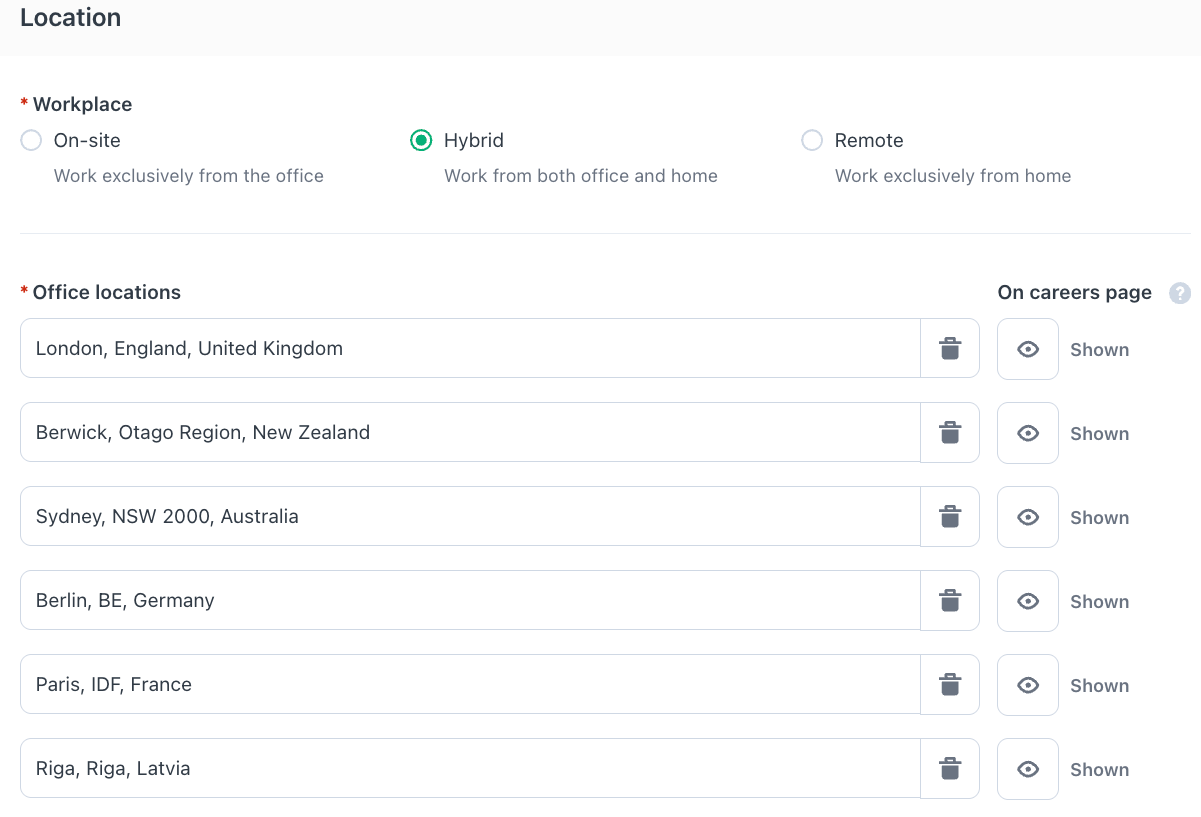Delete the Sydney, NSW office
This screenshot has height=817, width=1201.
tap(949, 516)
